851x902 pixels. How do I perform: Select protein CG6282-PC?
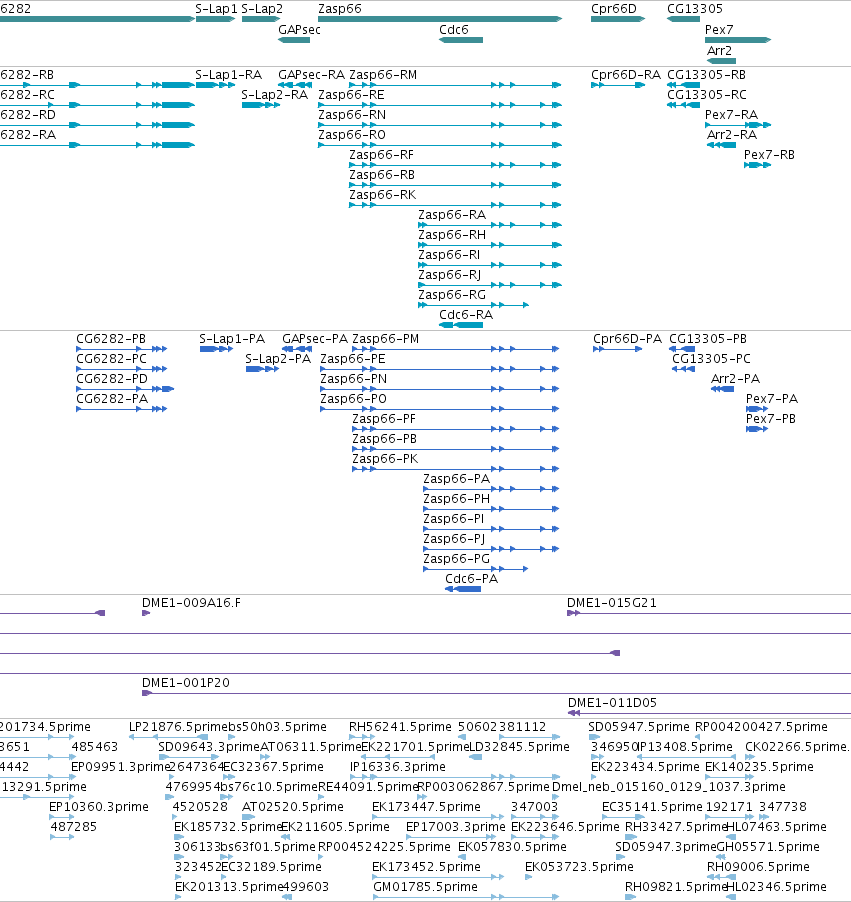pos(121,369)
